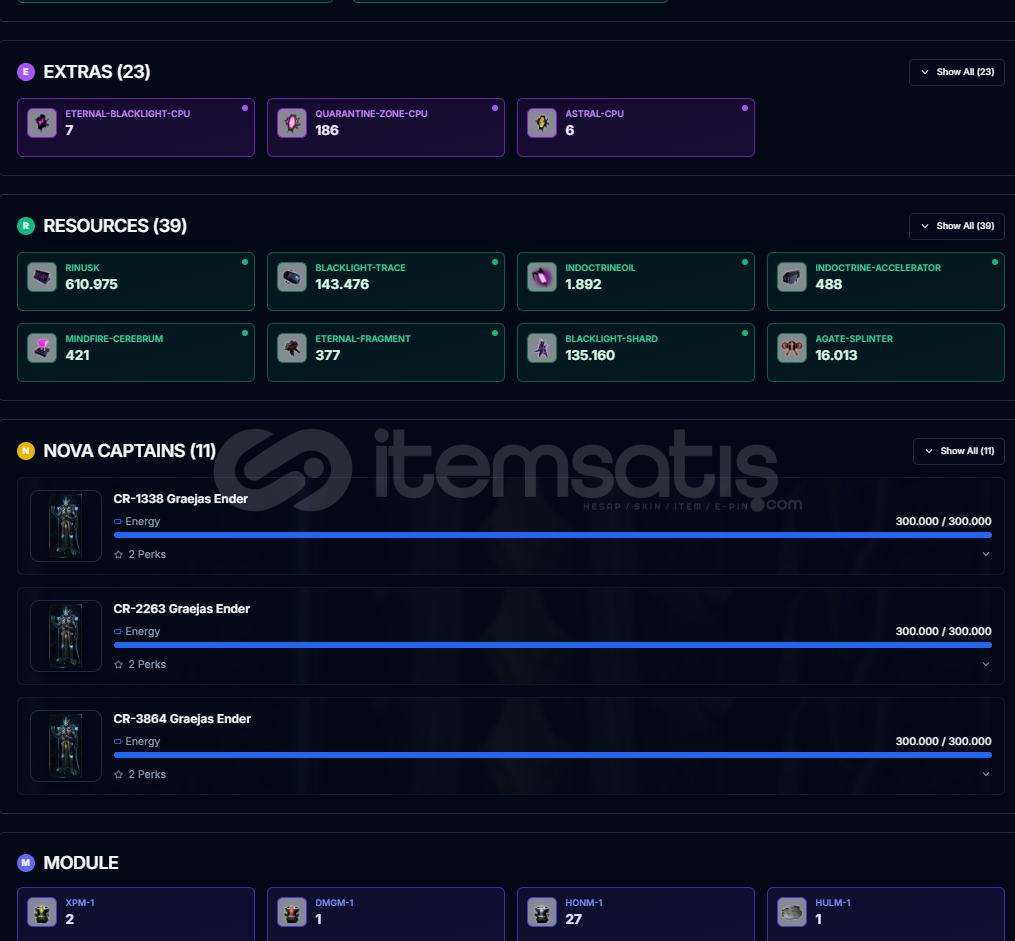Click the CR-2263 energy progress bar
The width and height of the screenshot is (1015, 941).
pos(553,645)
